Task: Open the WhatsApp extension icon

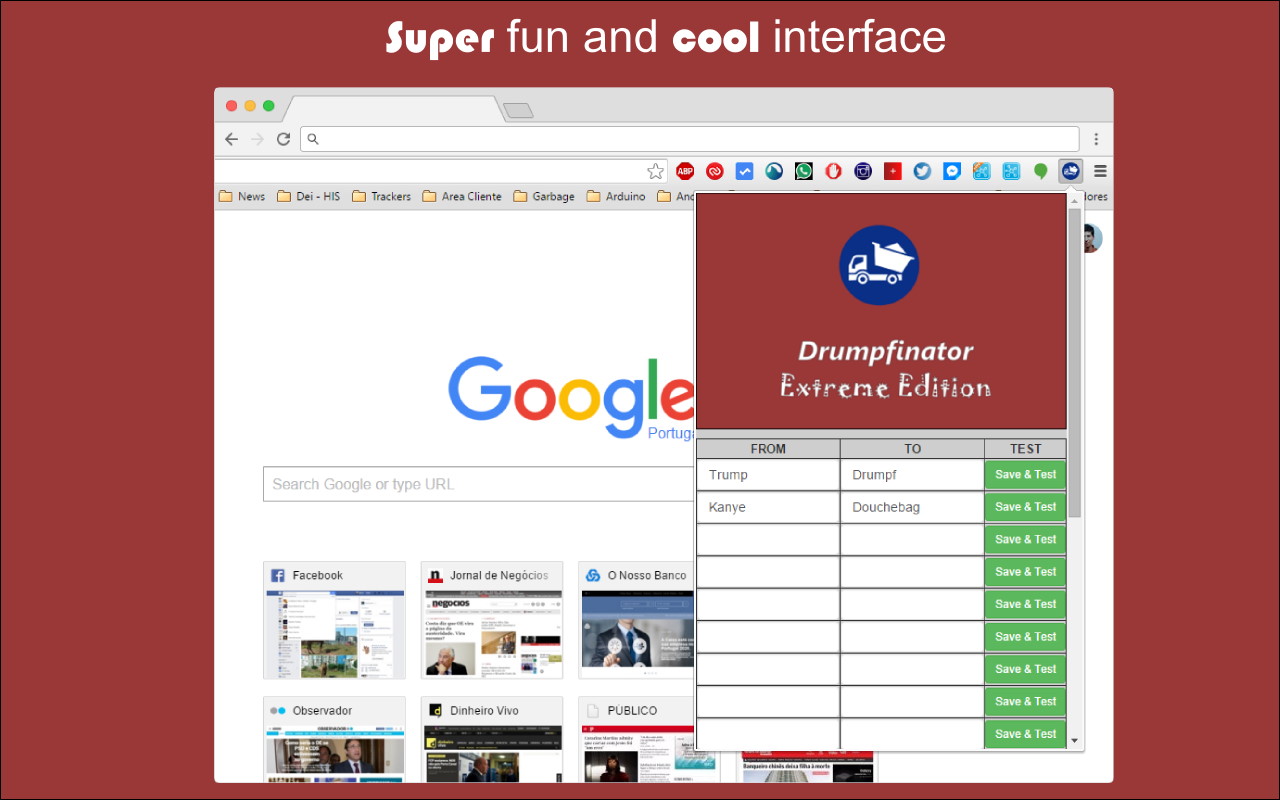Action: (x=804, y=171)
